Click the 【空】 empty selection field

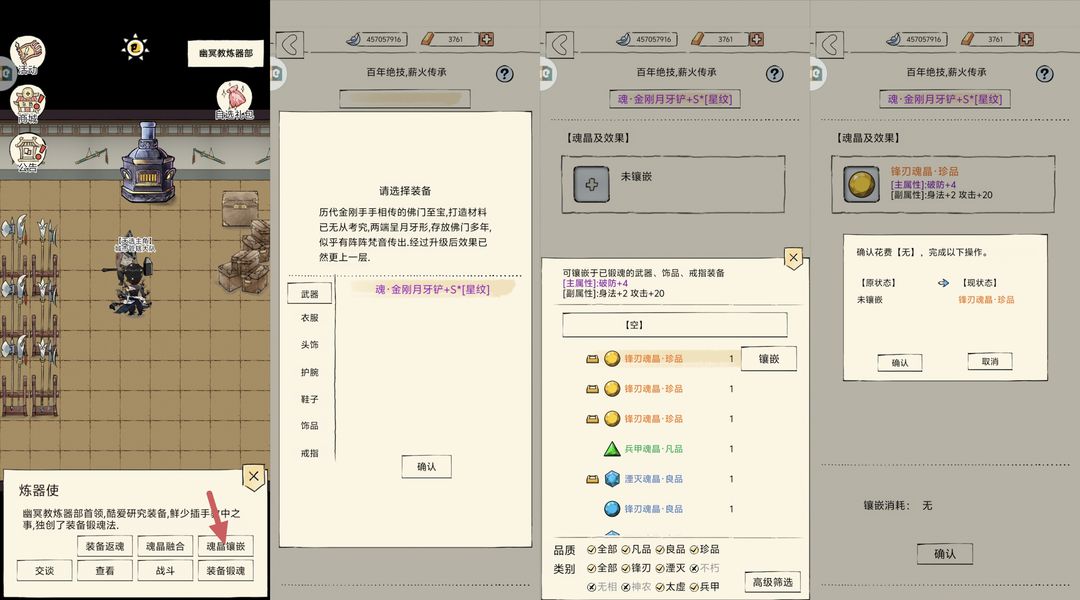[674, 324]
